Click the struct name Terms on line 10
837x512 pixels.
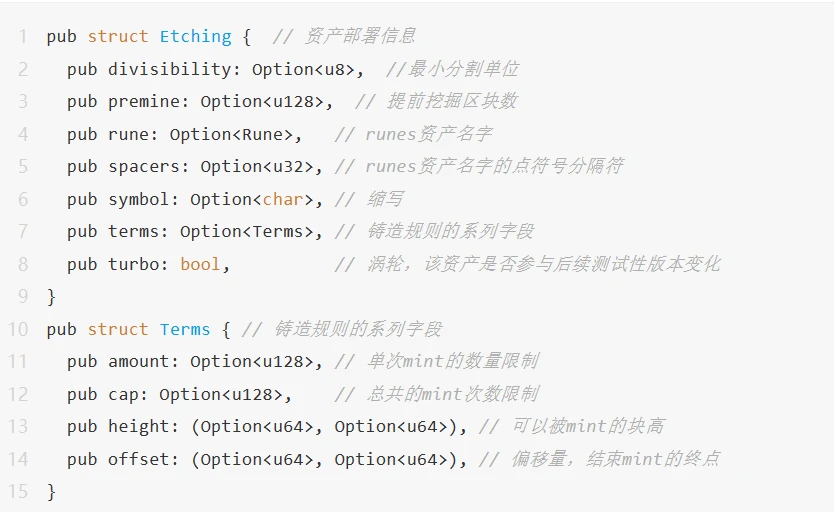click(185, 329)
